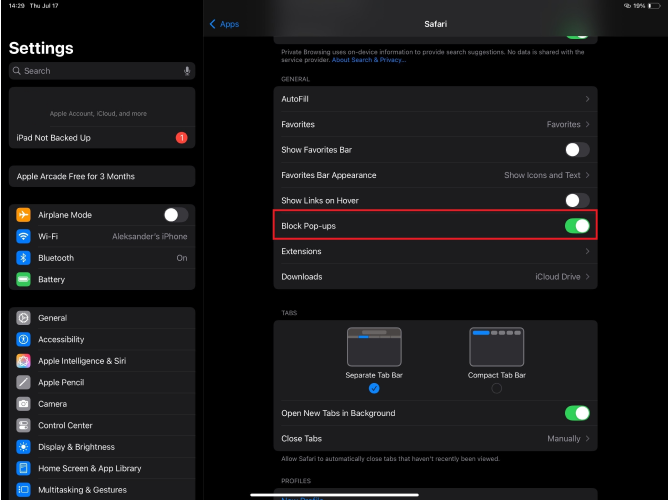Viewport: 668px width, 500px height.
Task: Open Apple Arcade Free for 3 Months
Action: pos(102,176)
